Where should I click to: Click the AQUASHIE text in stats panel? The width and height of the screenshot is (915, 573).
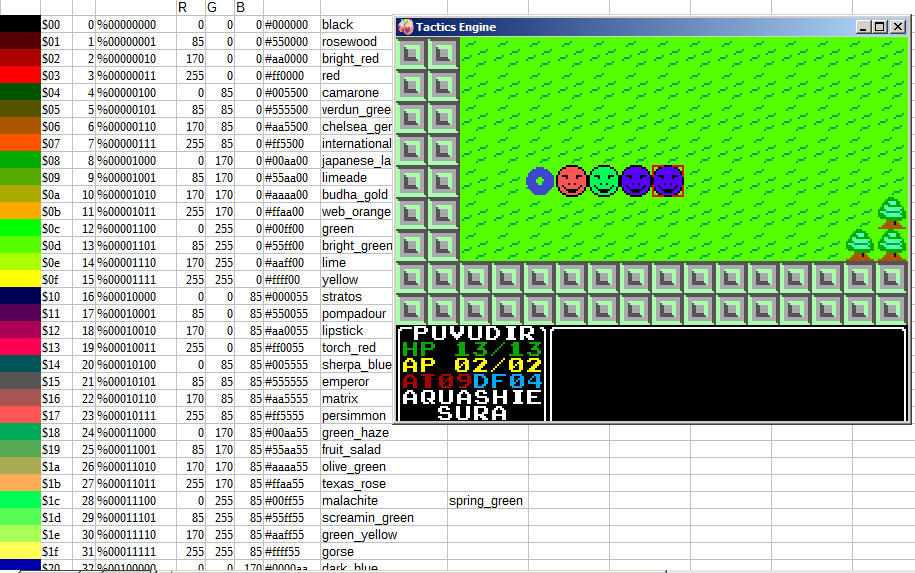pos(472,397)
